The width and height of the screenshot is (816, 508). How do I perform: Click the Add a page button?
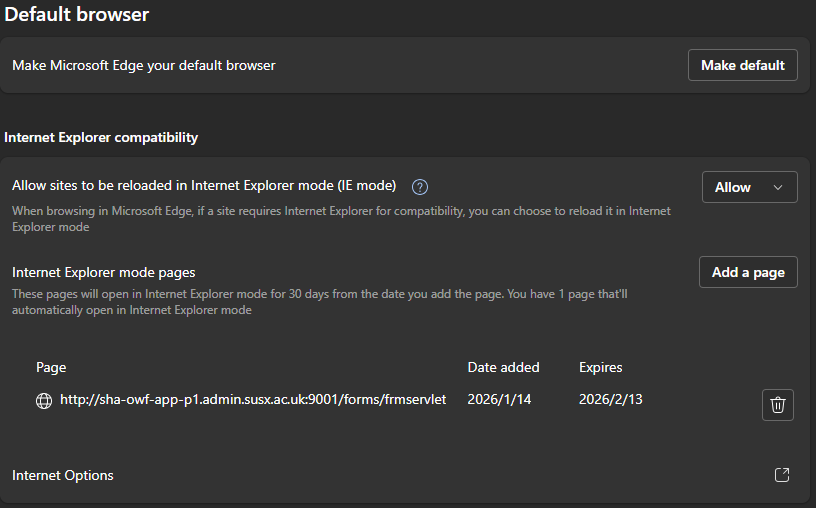pyautogui.click(x=748, y=272)
